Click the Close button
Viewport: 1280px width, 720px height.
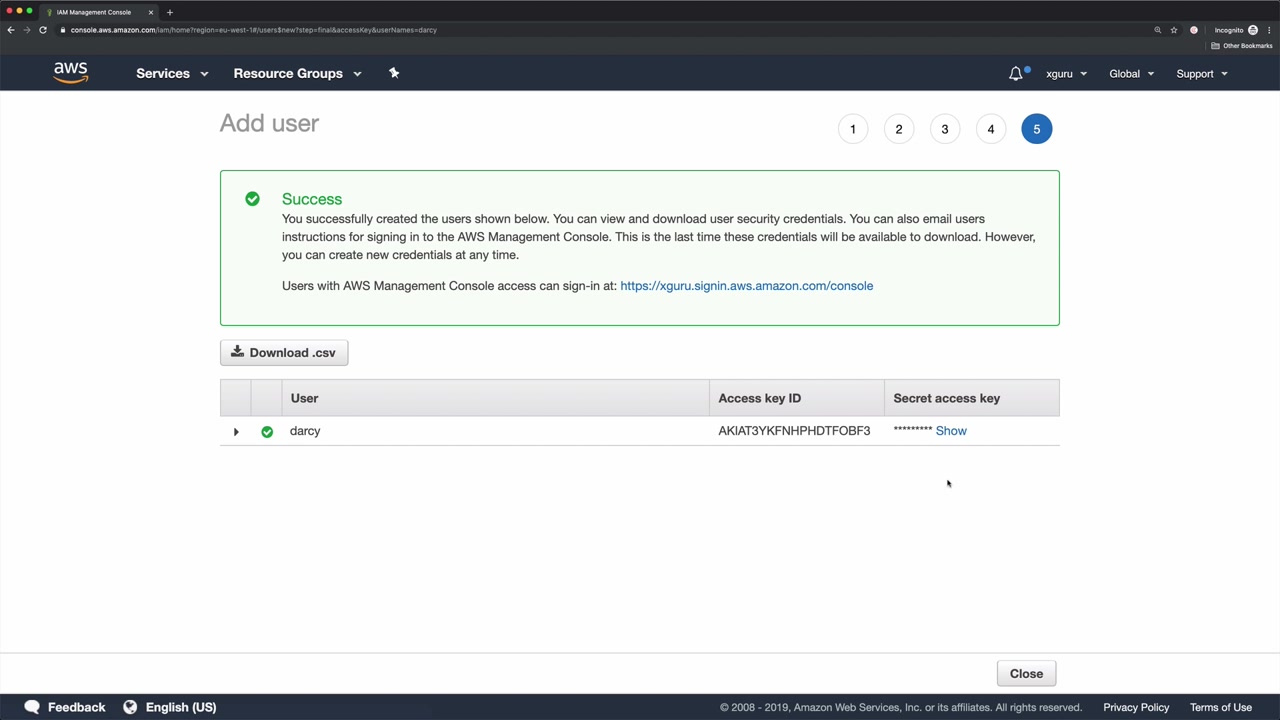point(1026,674)
